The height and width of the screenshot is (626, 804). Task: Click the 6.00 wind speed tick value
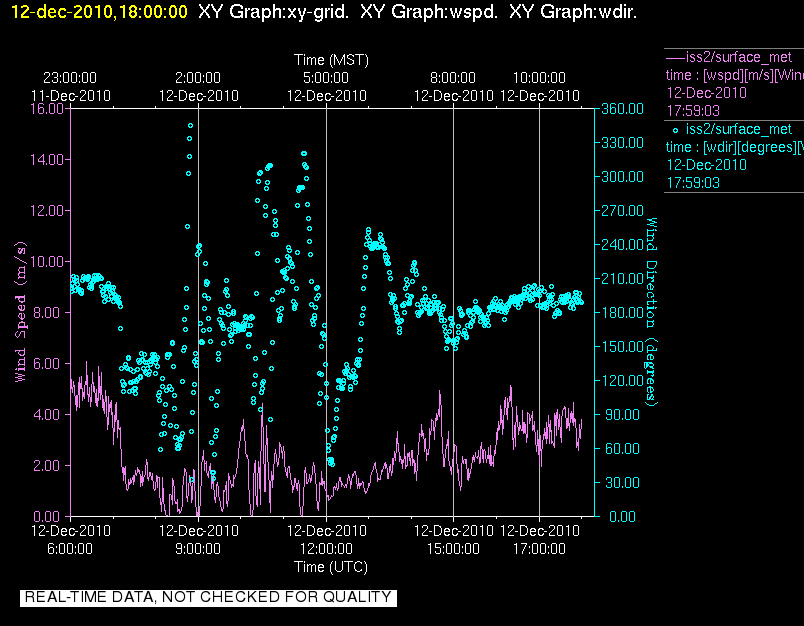pyautogui.click(x=49, y=364)
